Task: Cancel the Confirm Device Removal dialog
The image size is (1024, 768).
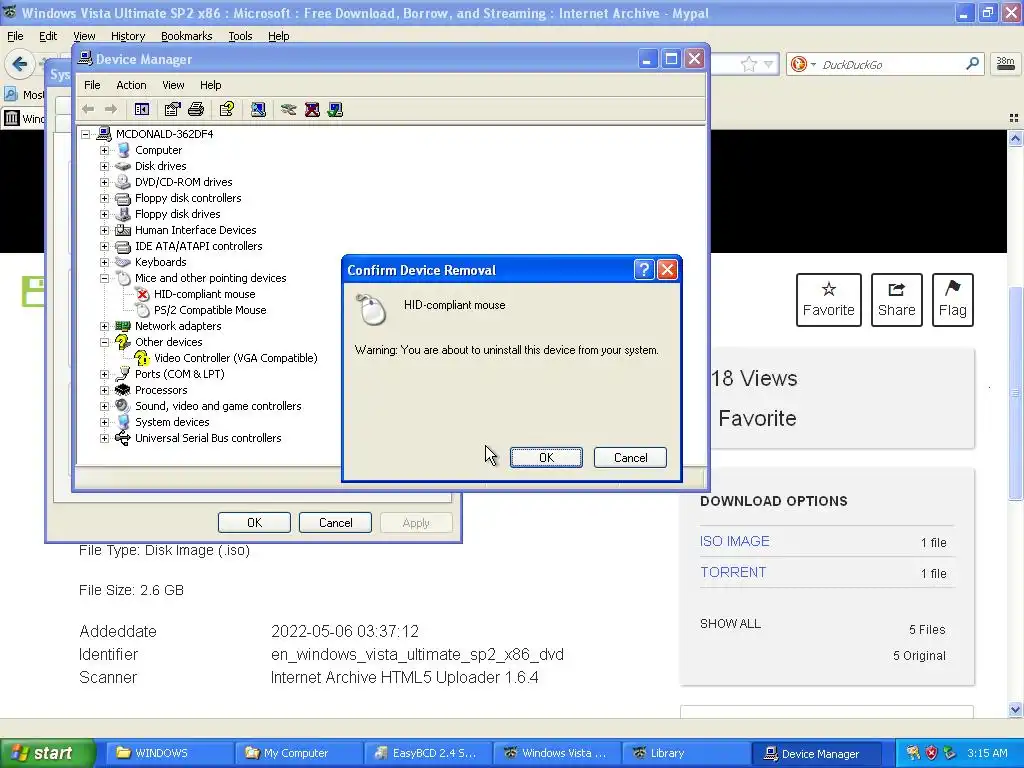Action: (630, 458)
